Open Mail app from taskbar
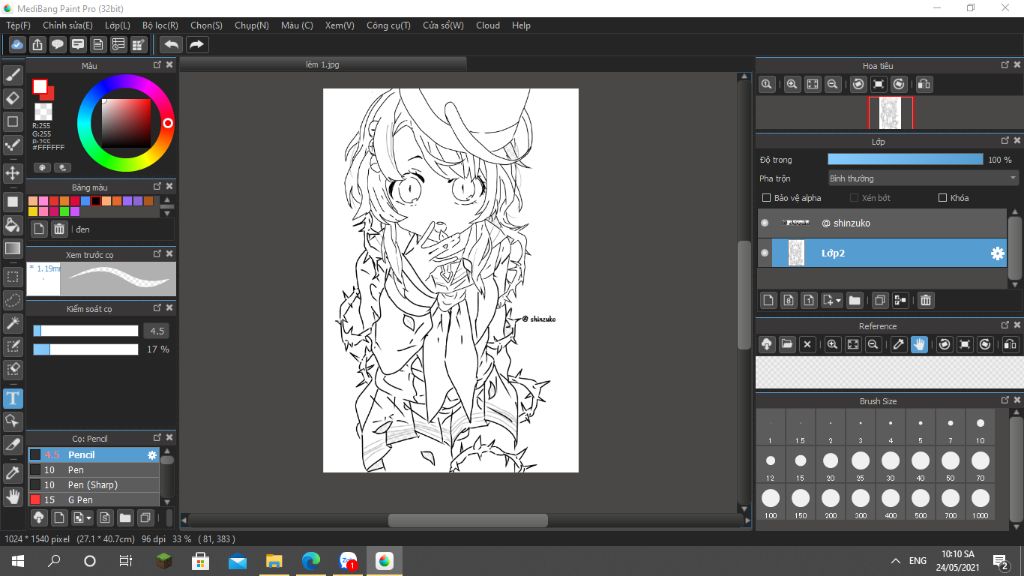This screenshot has width=1024, height=576. click(237, 561)
